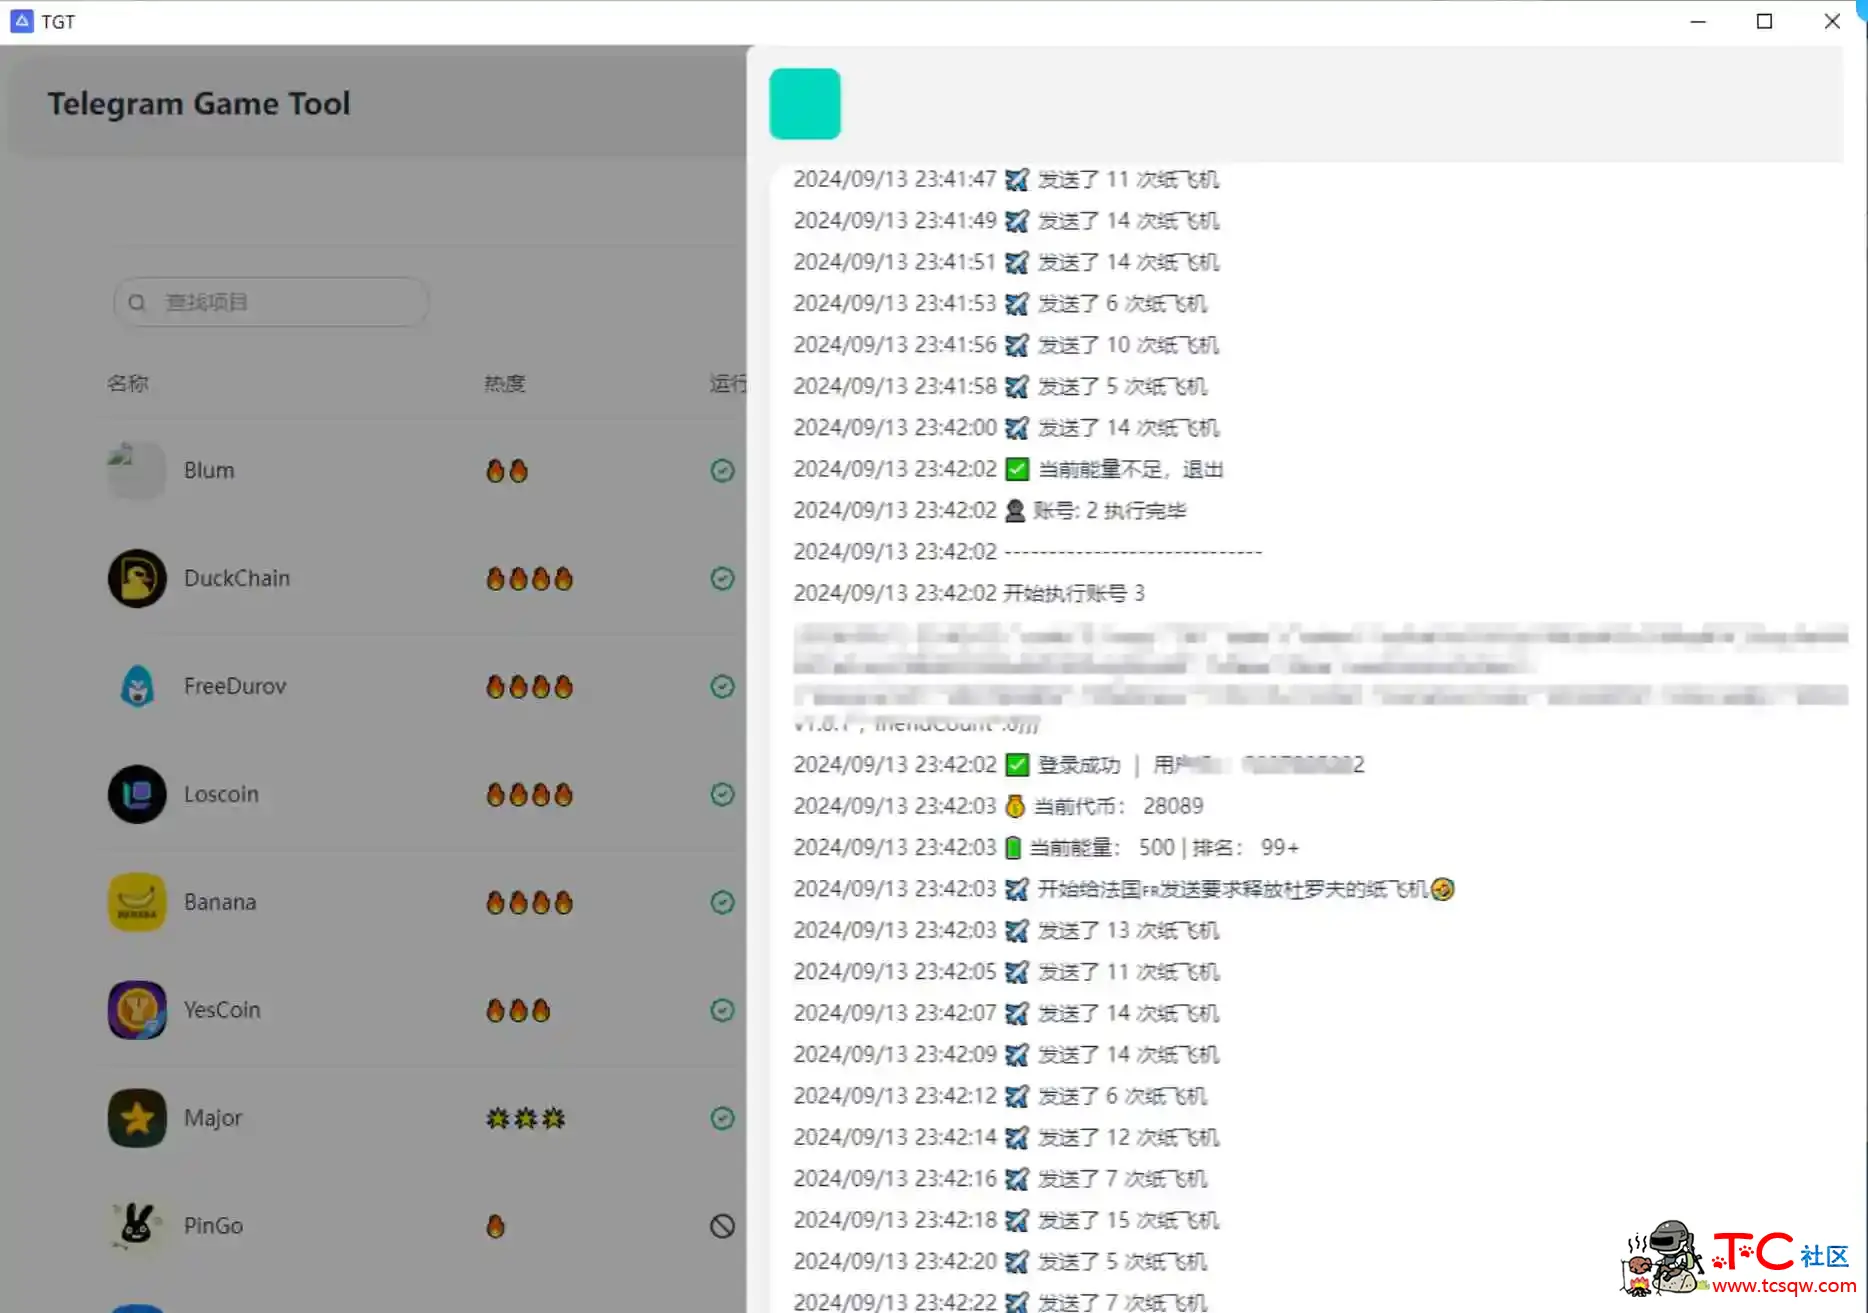Screen dimensions: 1868x1313
Task: Click PinGo's disabled status icon
Action: [722, 1226]
